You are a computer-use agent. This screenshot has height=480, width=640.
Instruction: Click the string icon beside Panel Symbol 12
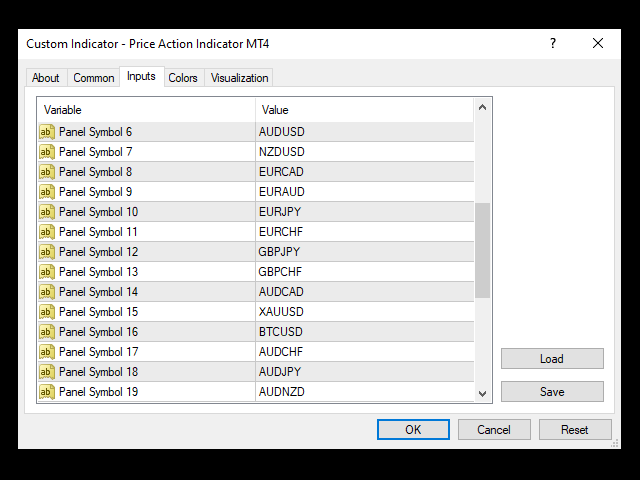pos(47,252)
